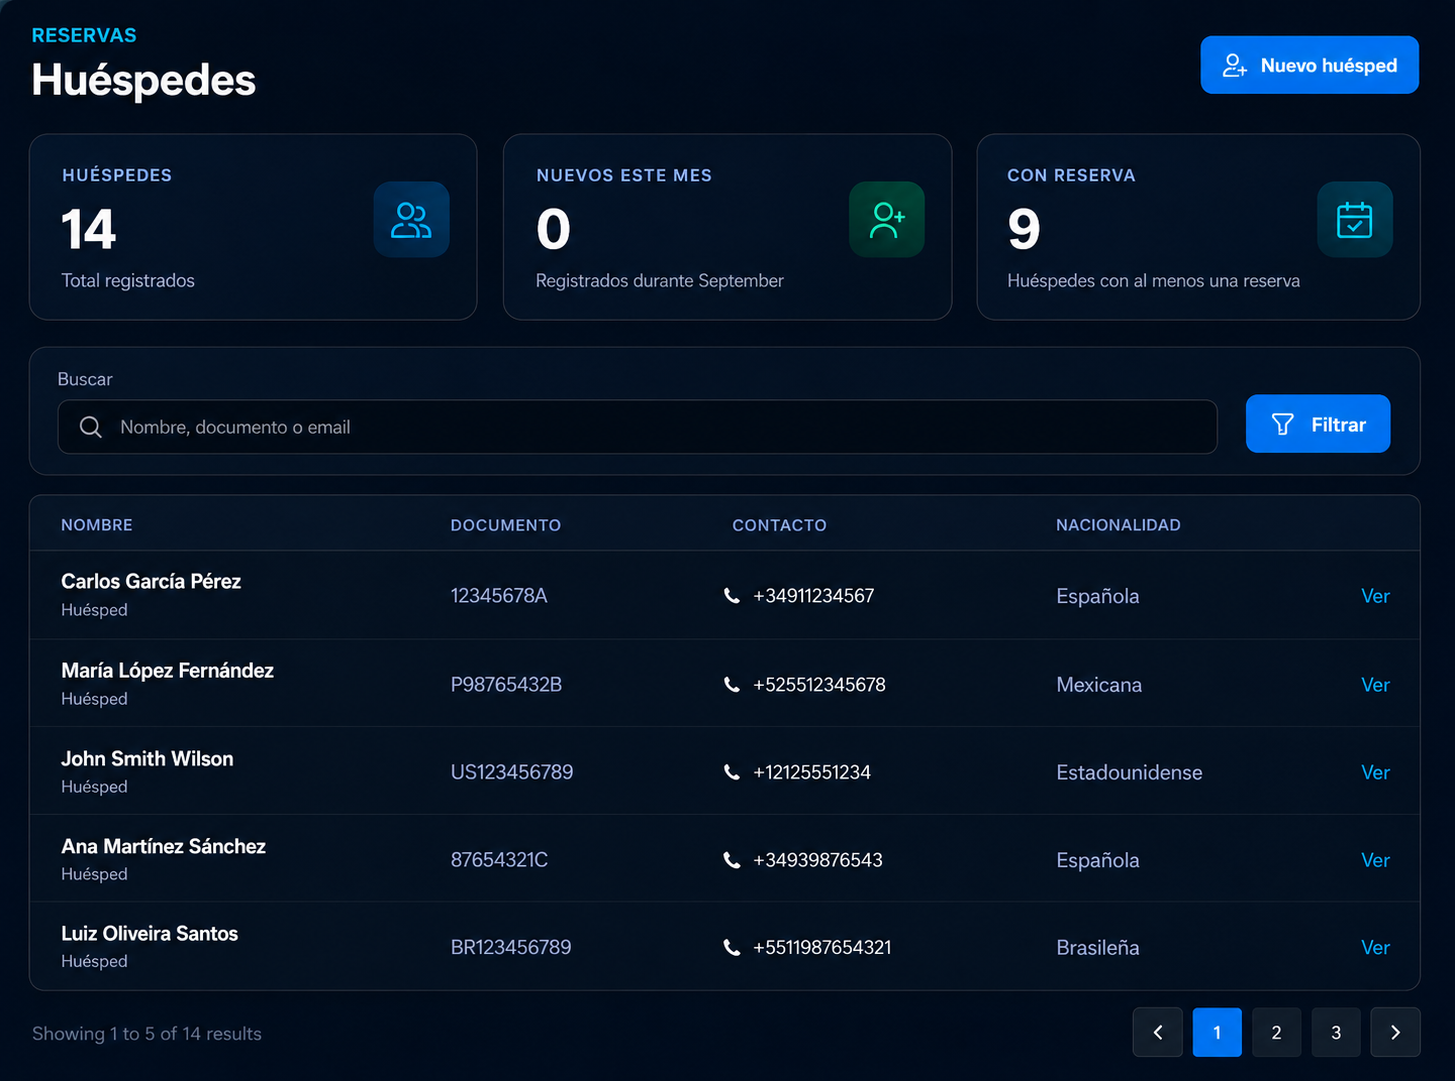This screenshot has height=1081, width=1455.
Task: Open Ver link for Ana Martínez Sánchez
Action: pyautogui.click(x=1375, y=860)
